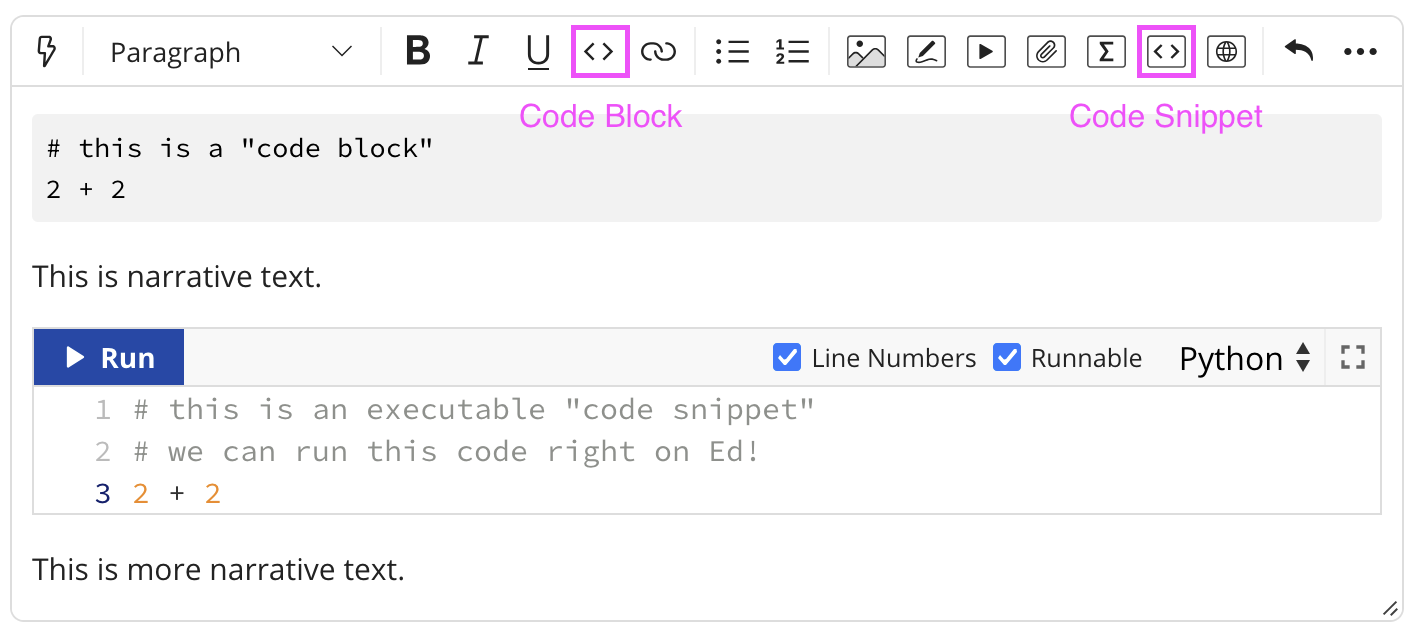Create a numbered list
Image resolution: width=1410 pixels, height=630 pixels.
792,52
